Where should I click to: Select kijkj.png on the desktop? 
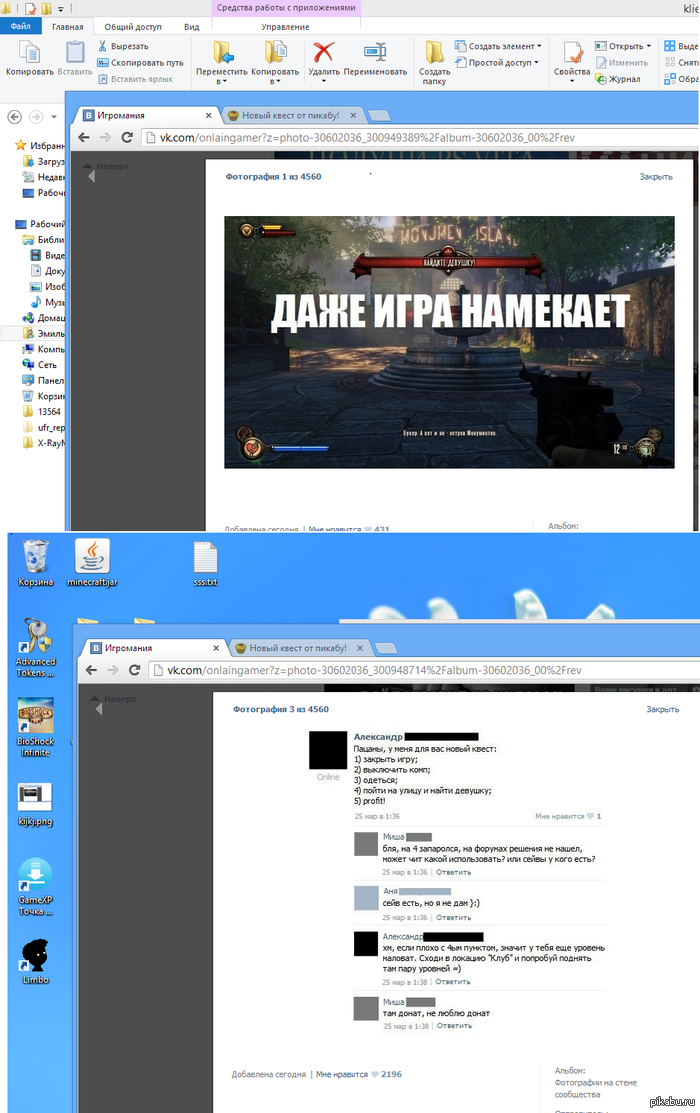(35, 805)
